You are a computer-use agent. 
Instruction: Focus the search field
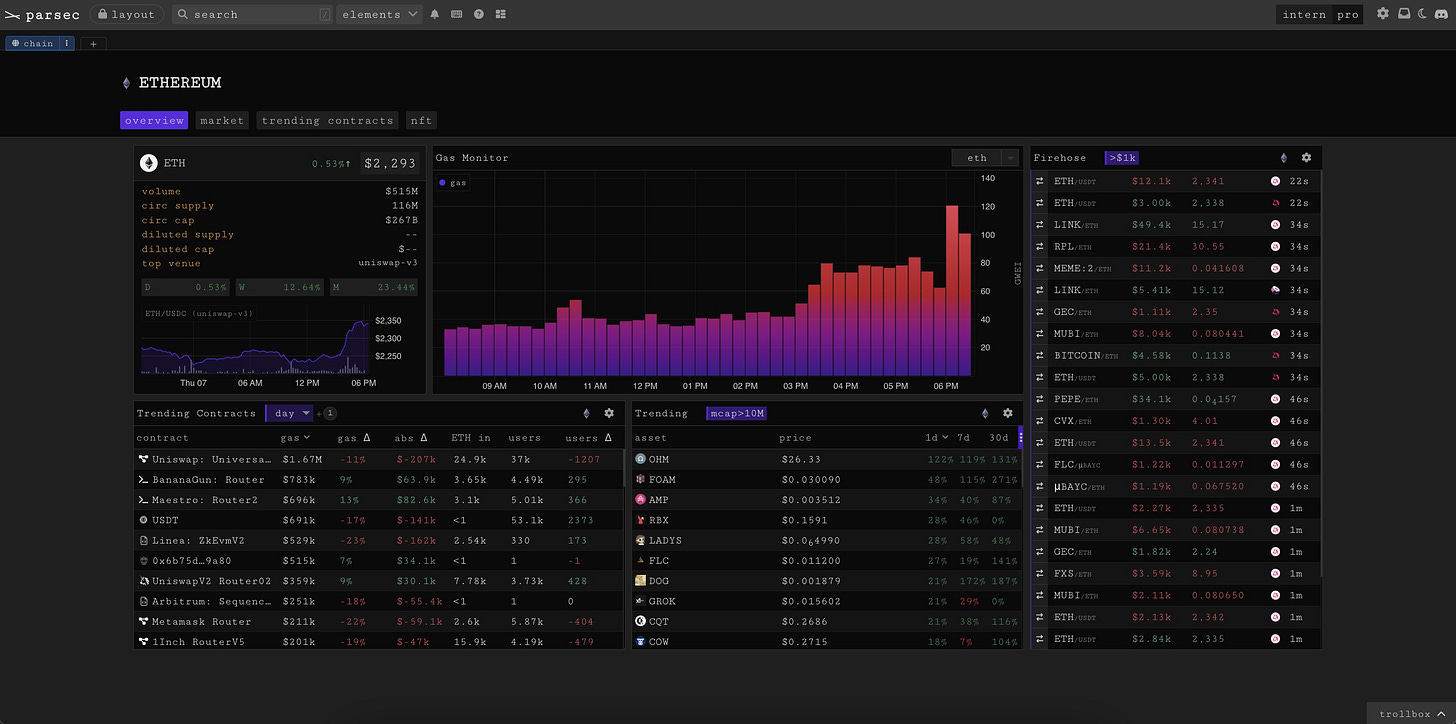click(x=253, y=14)
